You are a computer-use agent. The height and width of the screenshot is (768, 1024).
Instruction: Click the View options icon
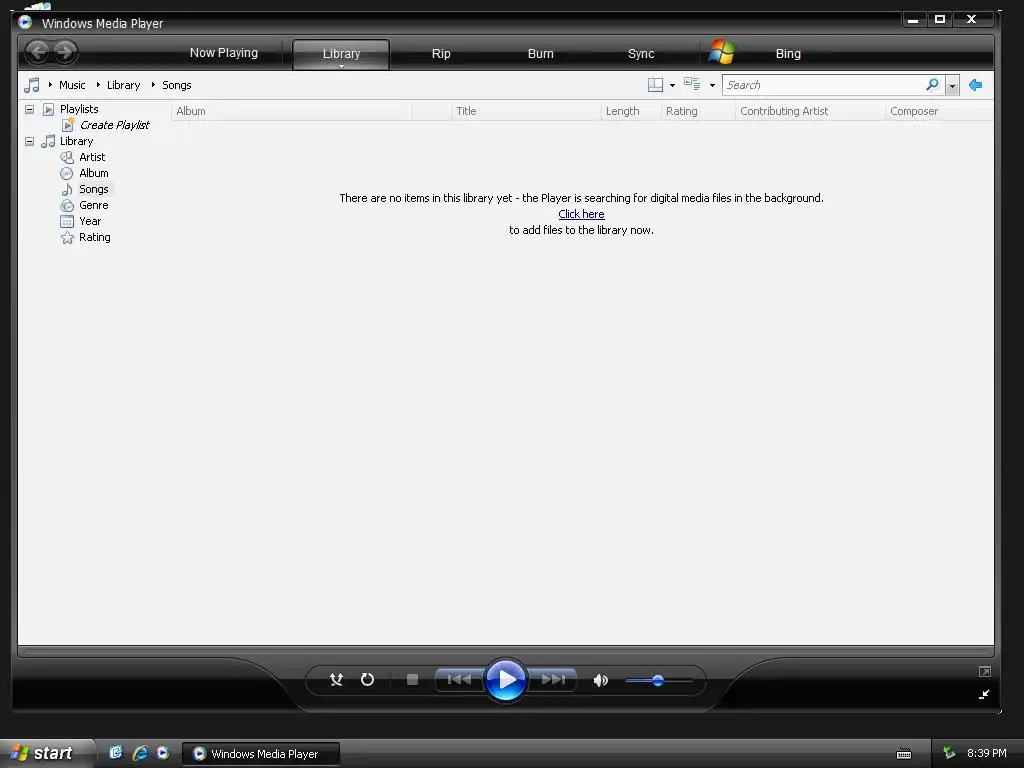tap(692, 84)
